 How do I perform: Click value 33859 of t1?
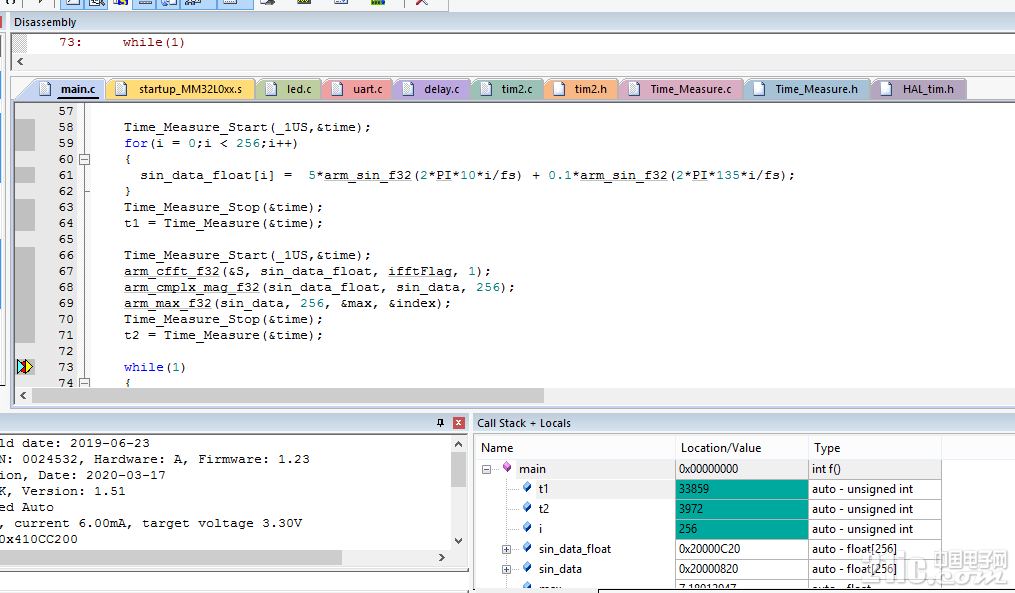[x=693, y=489]
